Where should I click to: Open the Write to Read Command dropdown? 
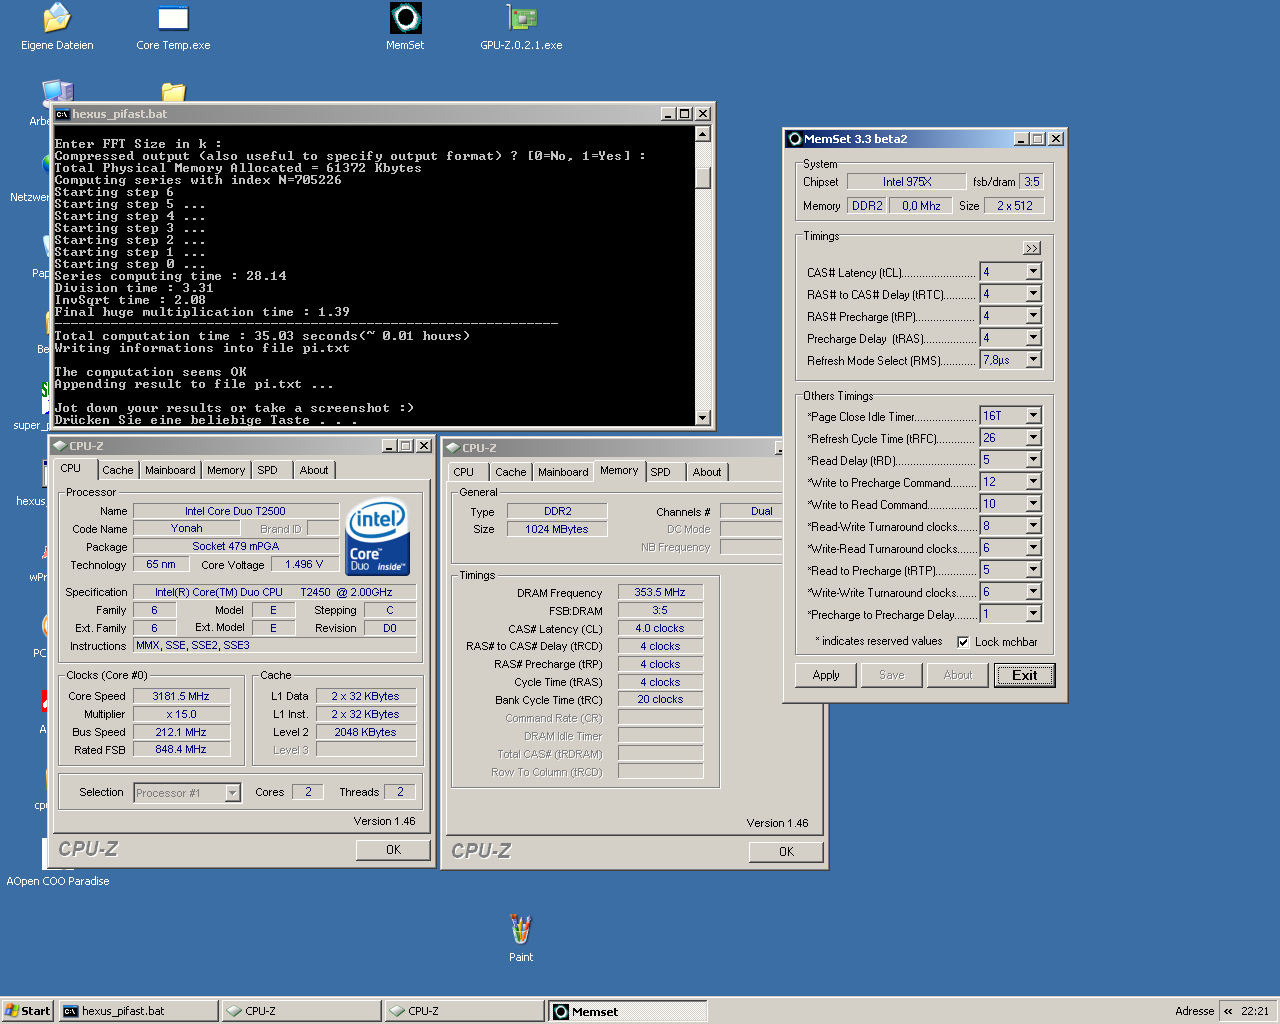point(1033,504)
